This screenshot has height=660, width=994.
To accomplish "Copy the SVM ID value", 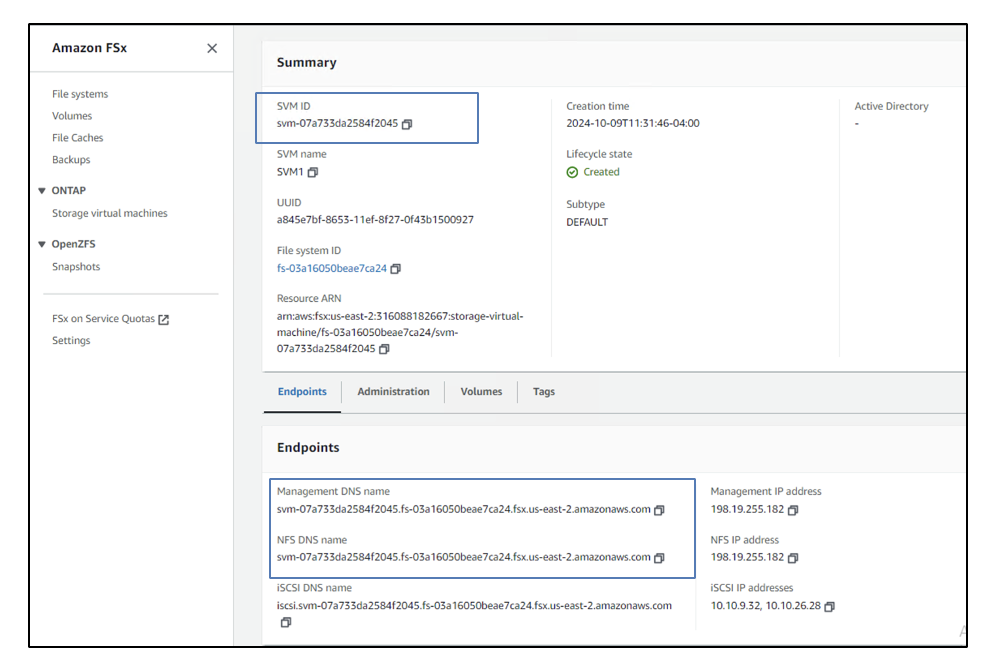I will point(407,124).
